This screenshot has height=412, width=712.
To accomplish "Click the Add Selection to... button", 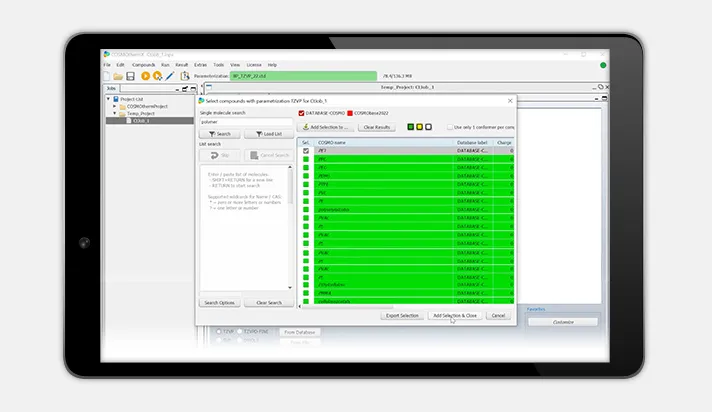I will pos(325,127).
